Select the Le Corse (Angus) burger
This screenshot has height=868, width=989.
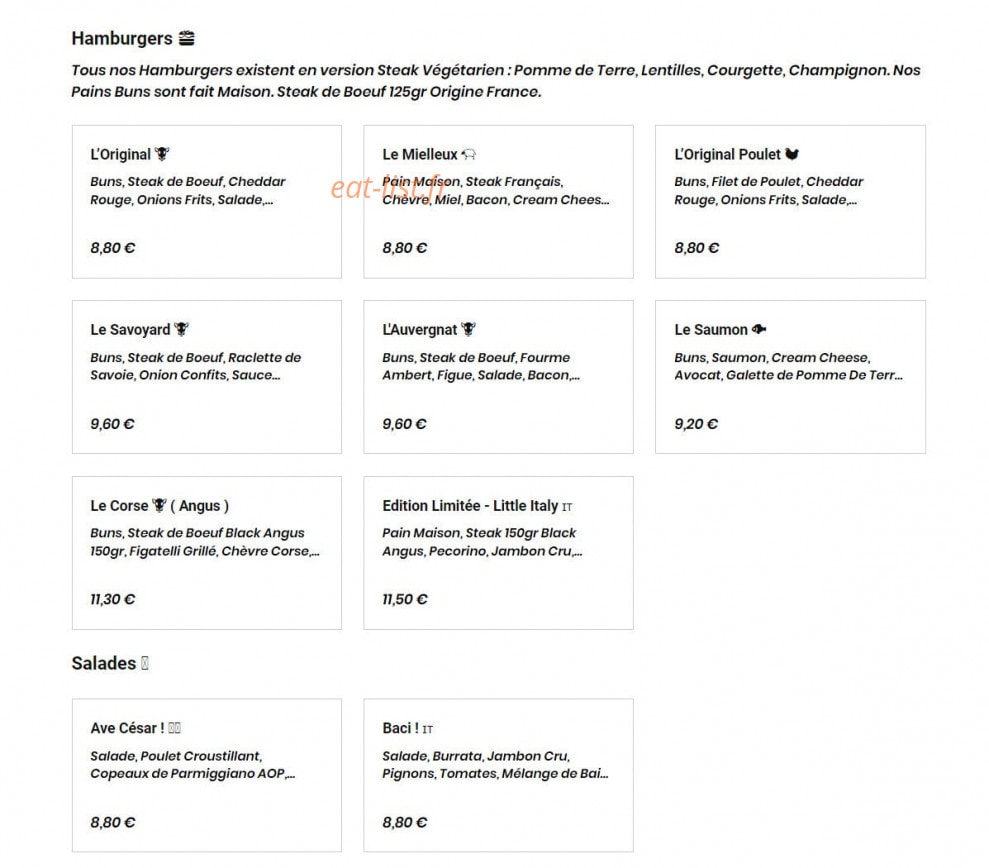[207, 553]
